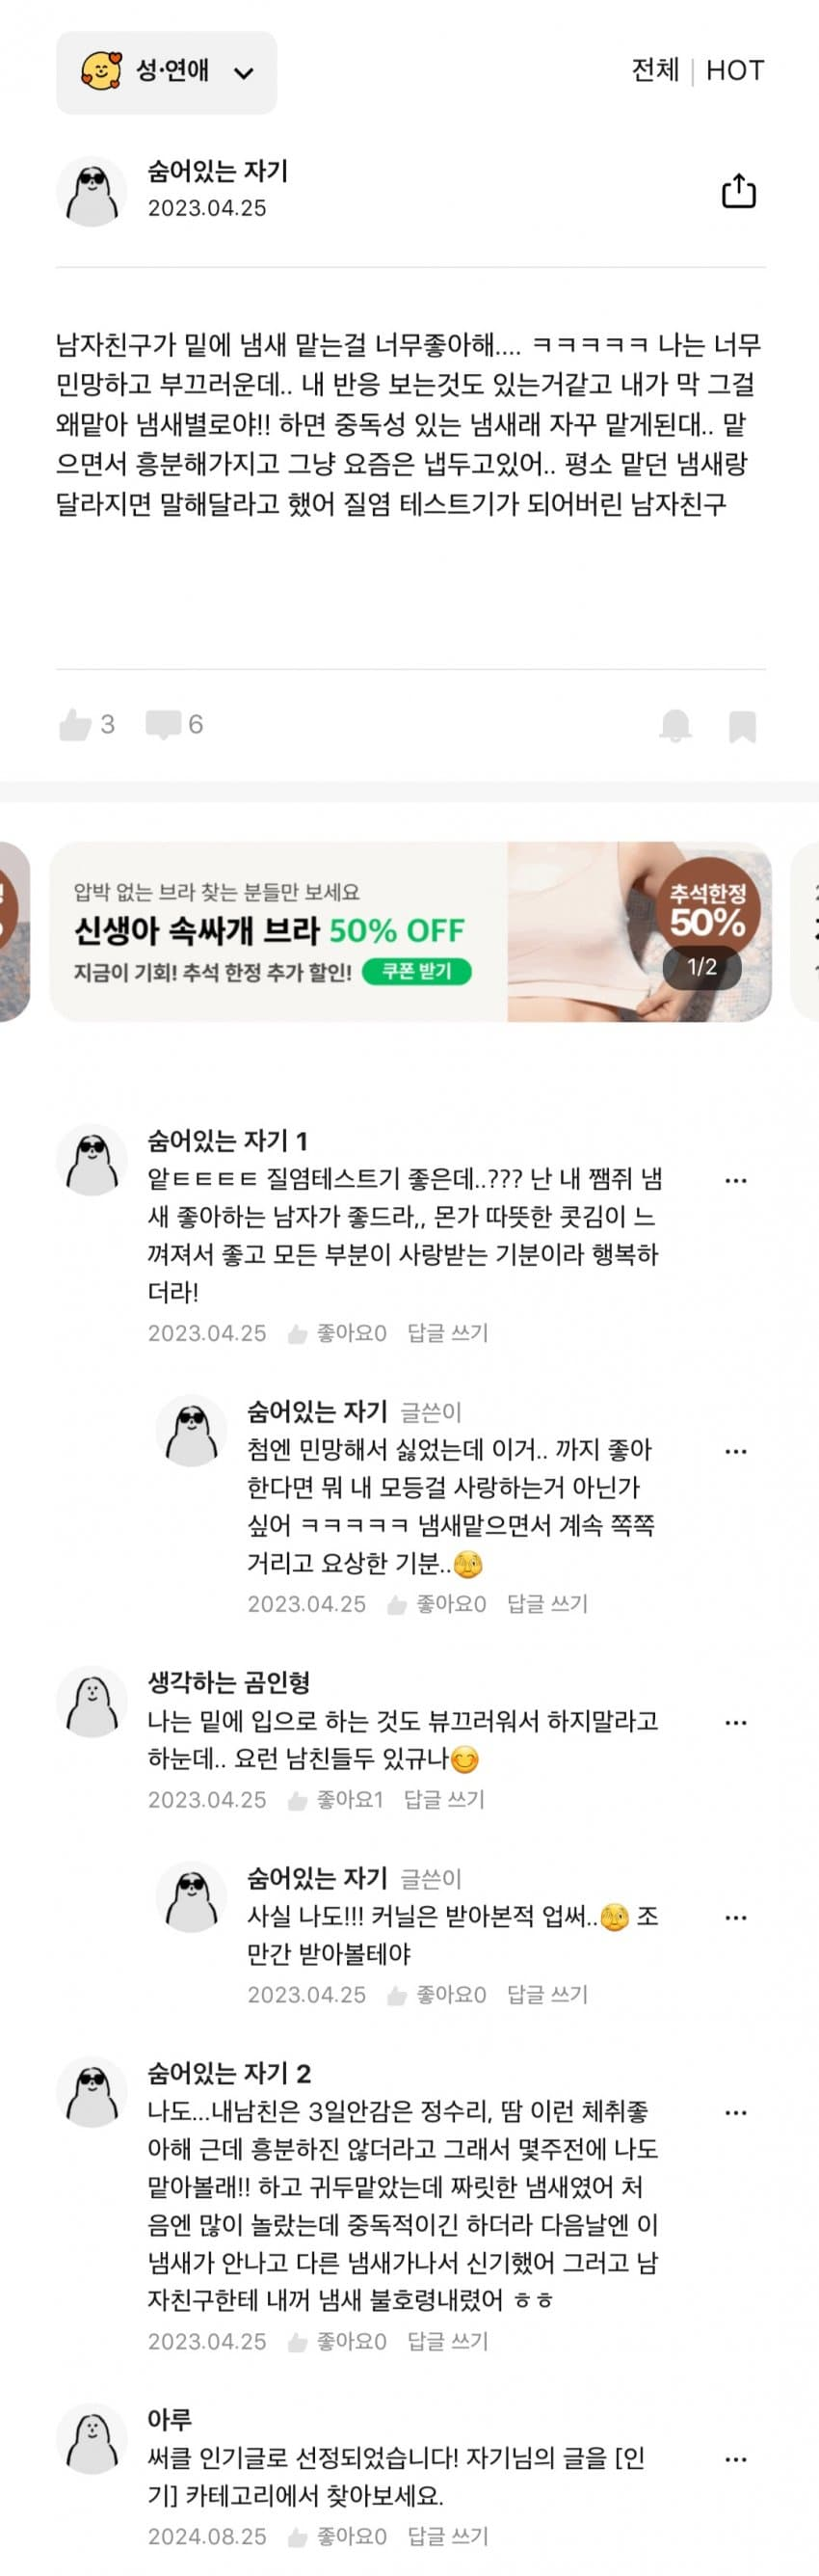Open the bra advertisement product image

click(x=639, y=931)
